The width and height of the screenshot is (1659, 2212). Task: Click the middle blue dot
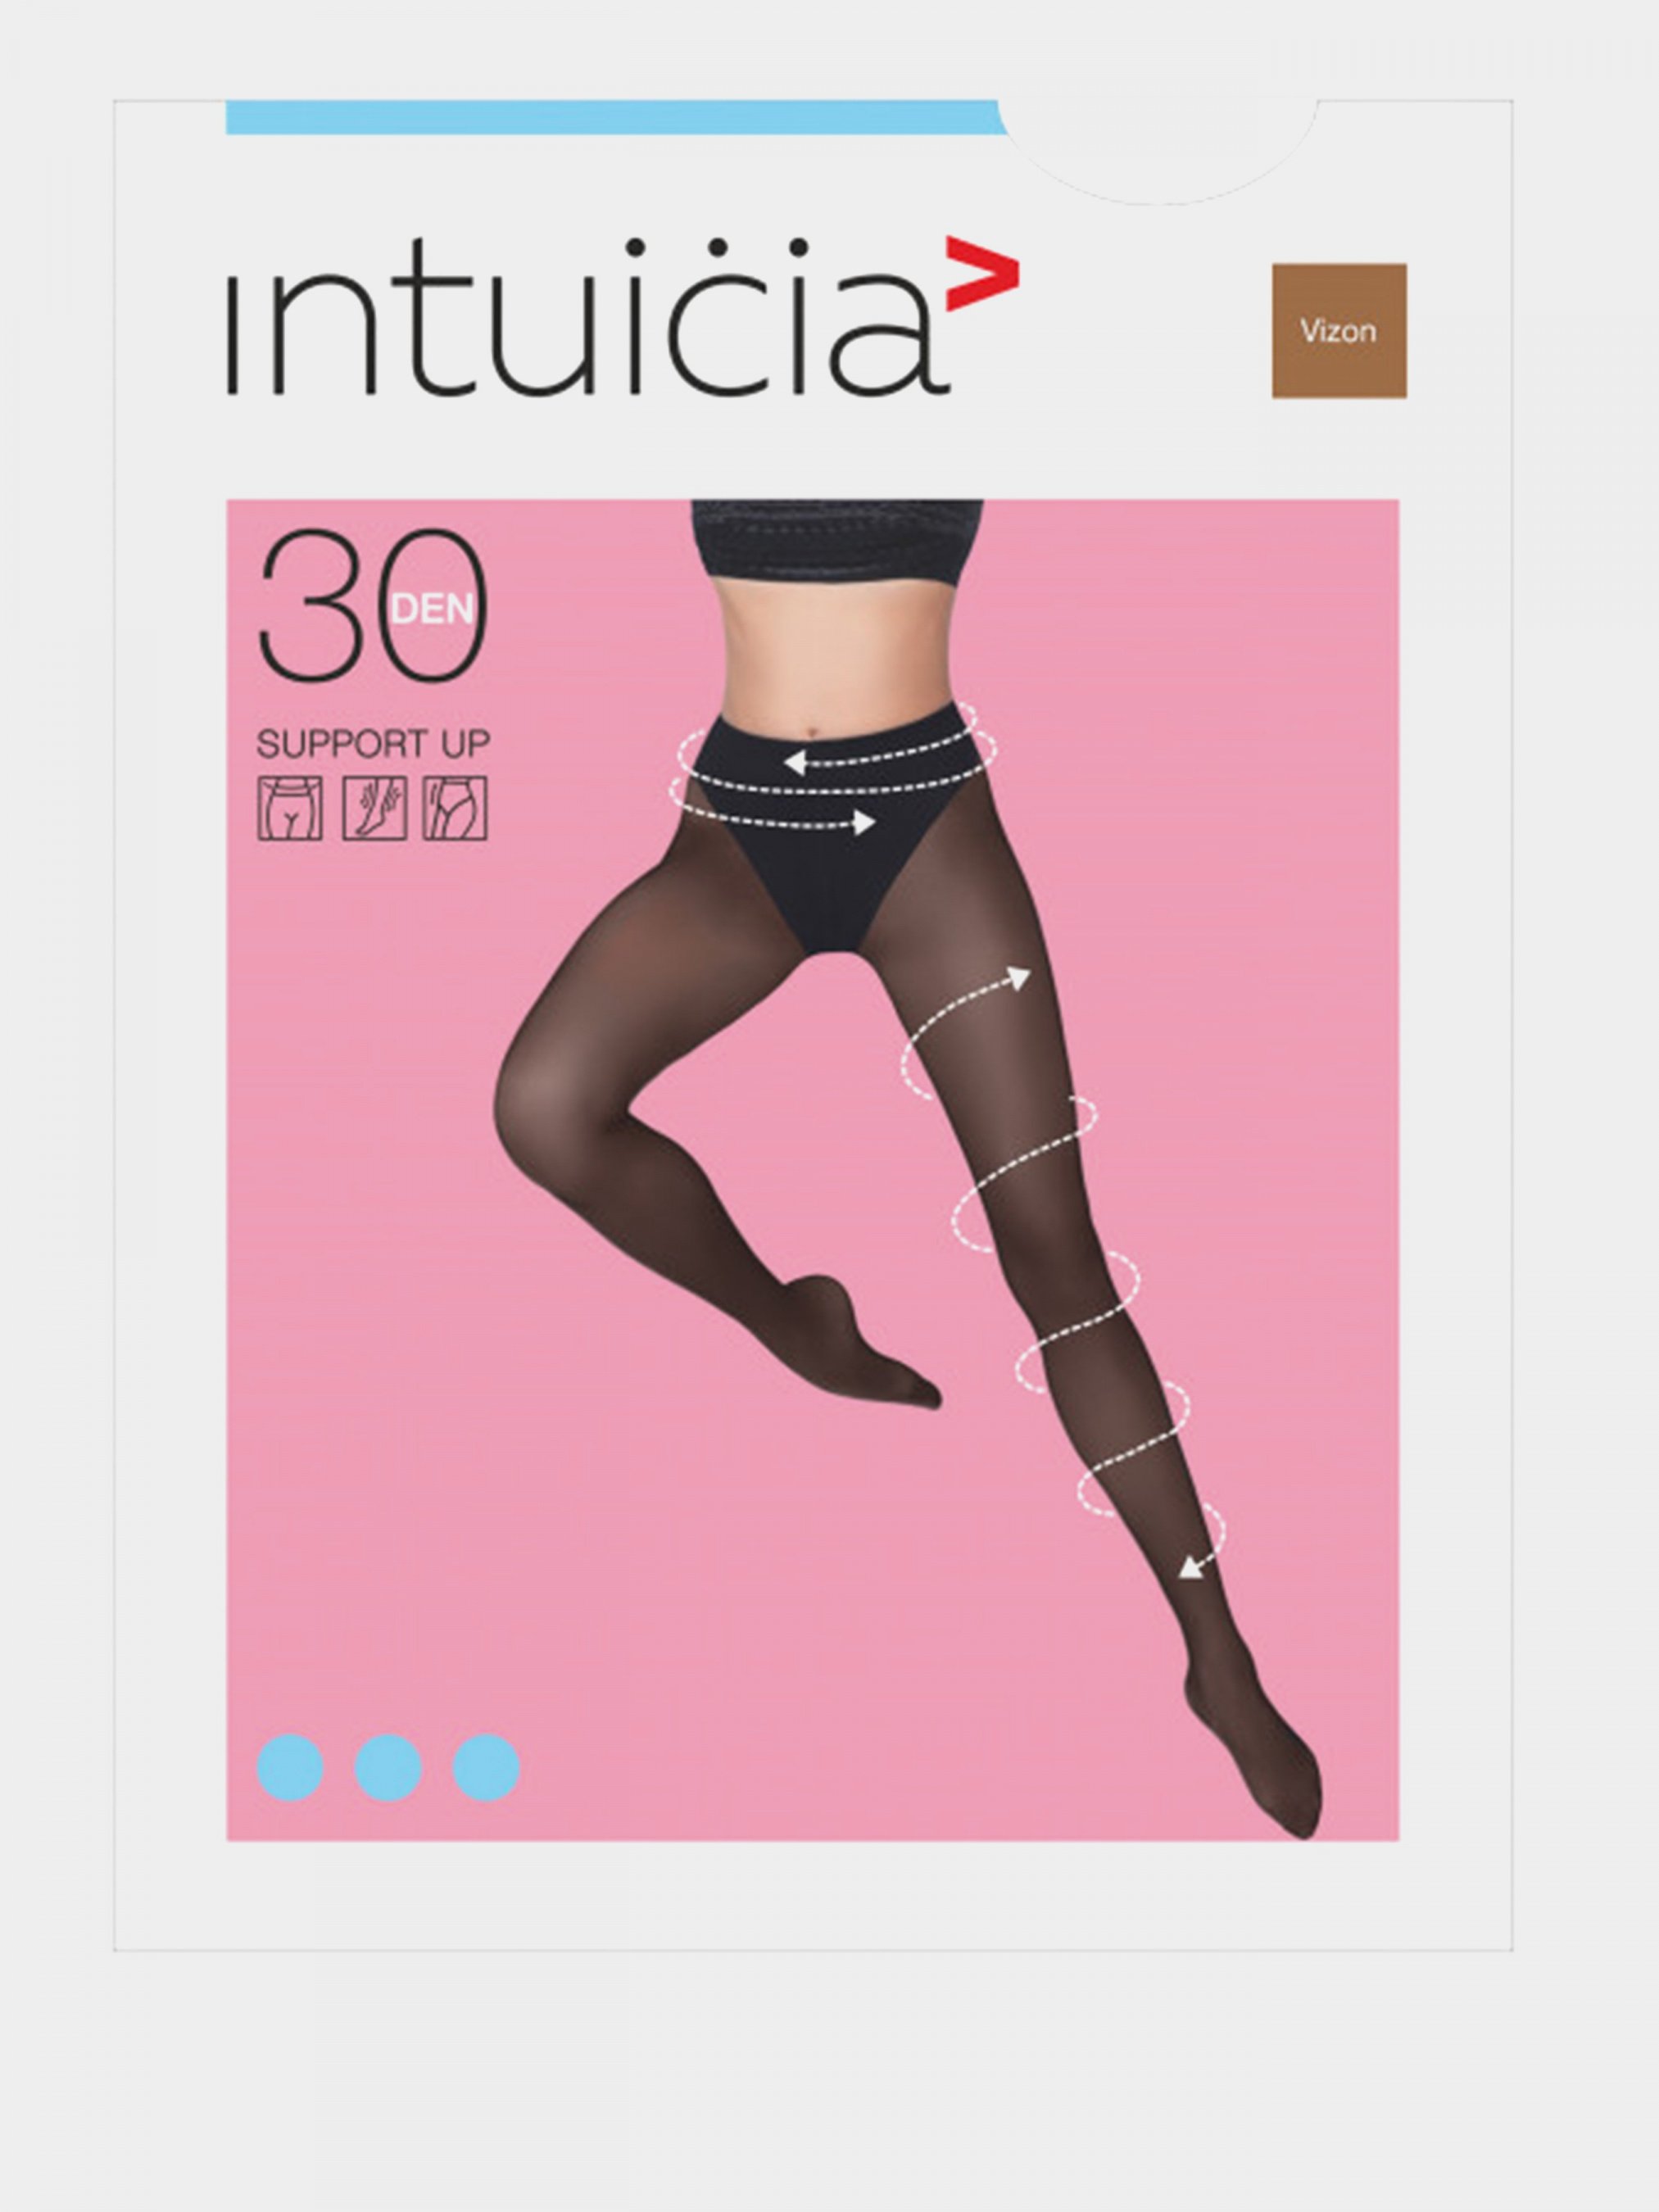tap(388, 1768)
